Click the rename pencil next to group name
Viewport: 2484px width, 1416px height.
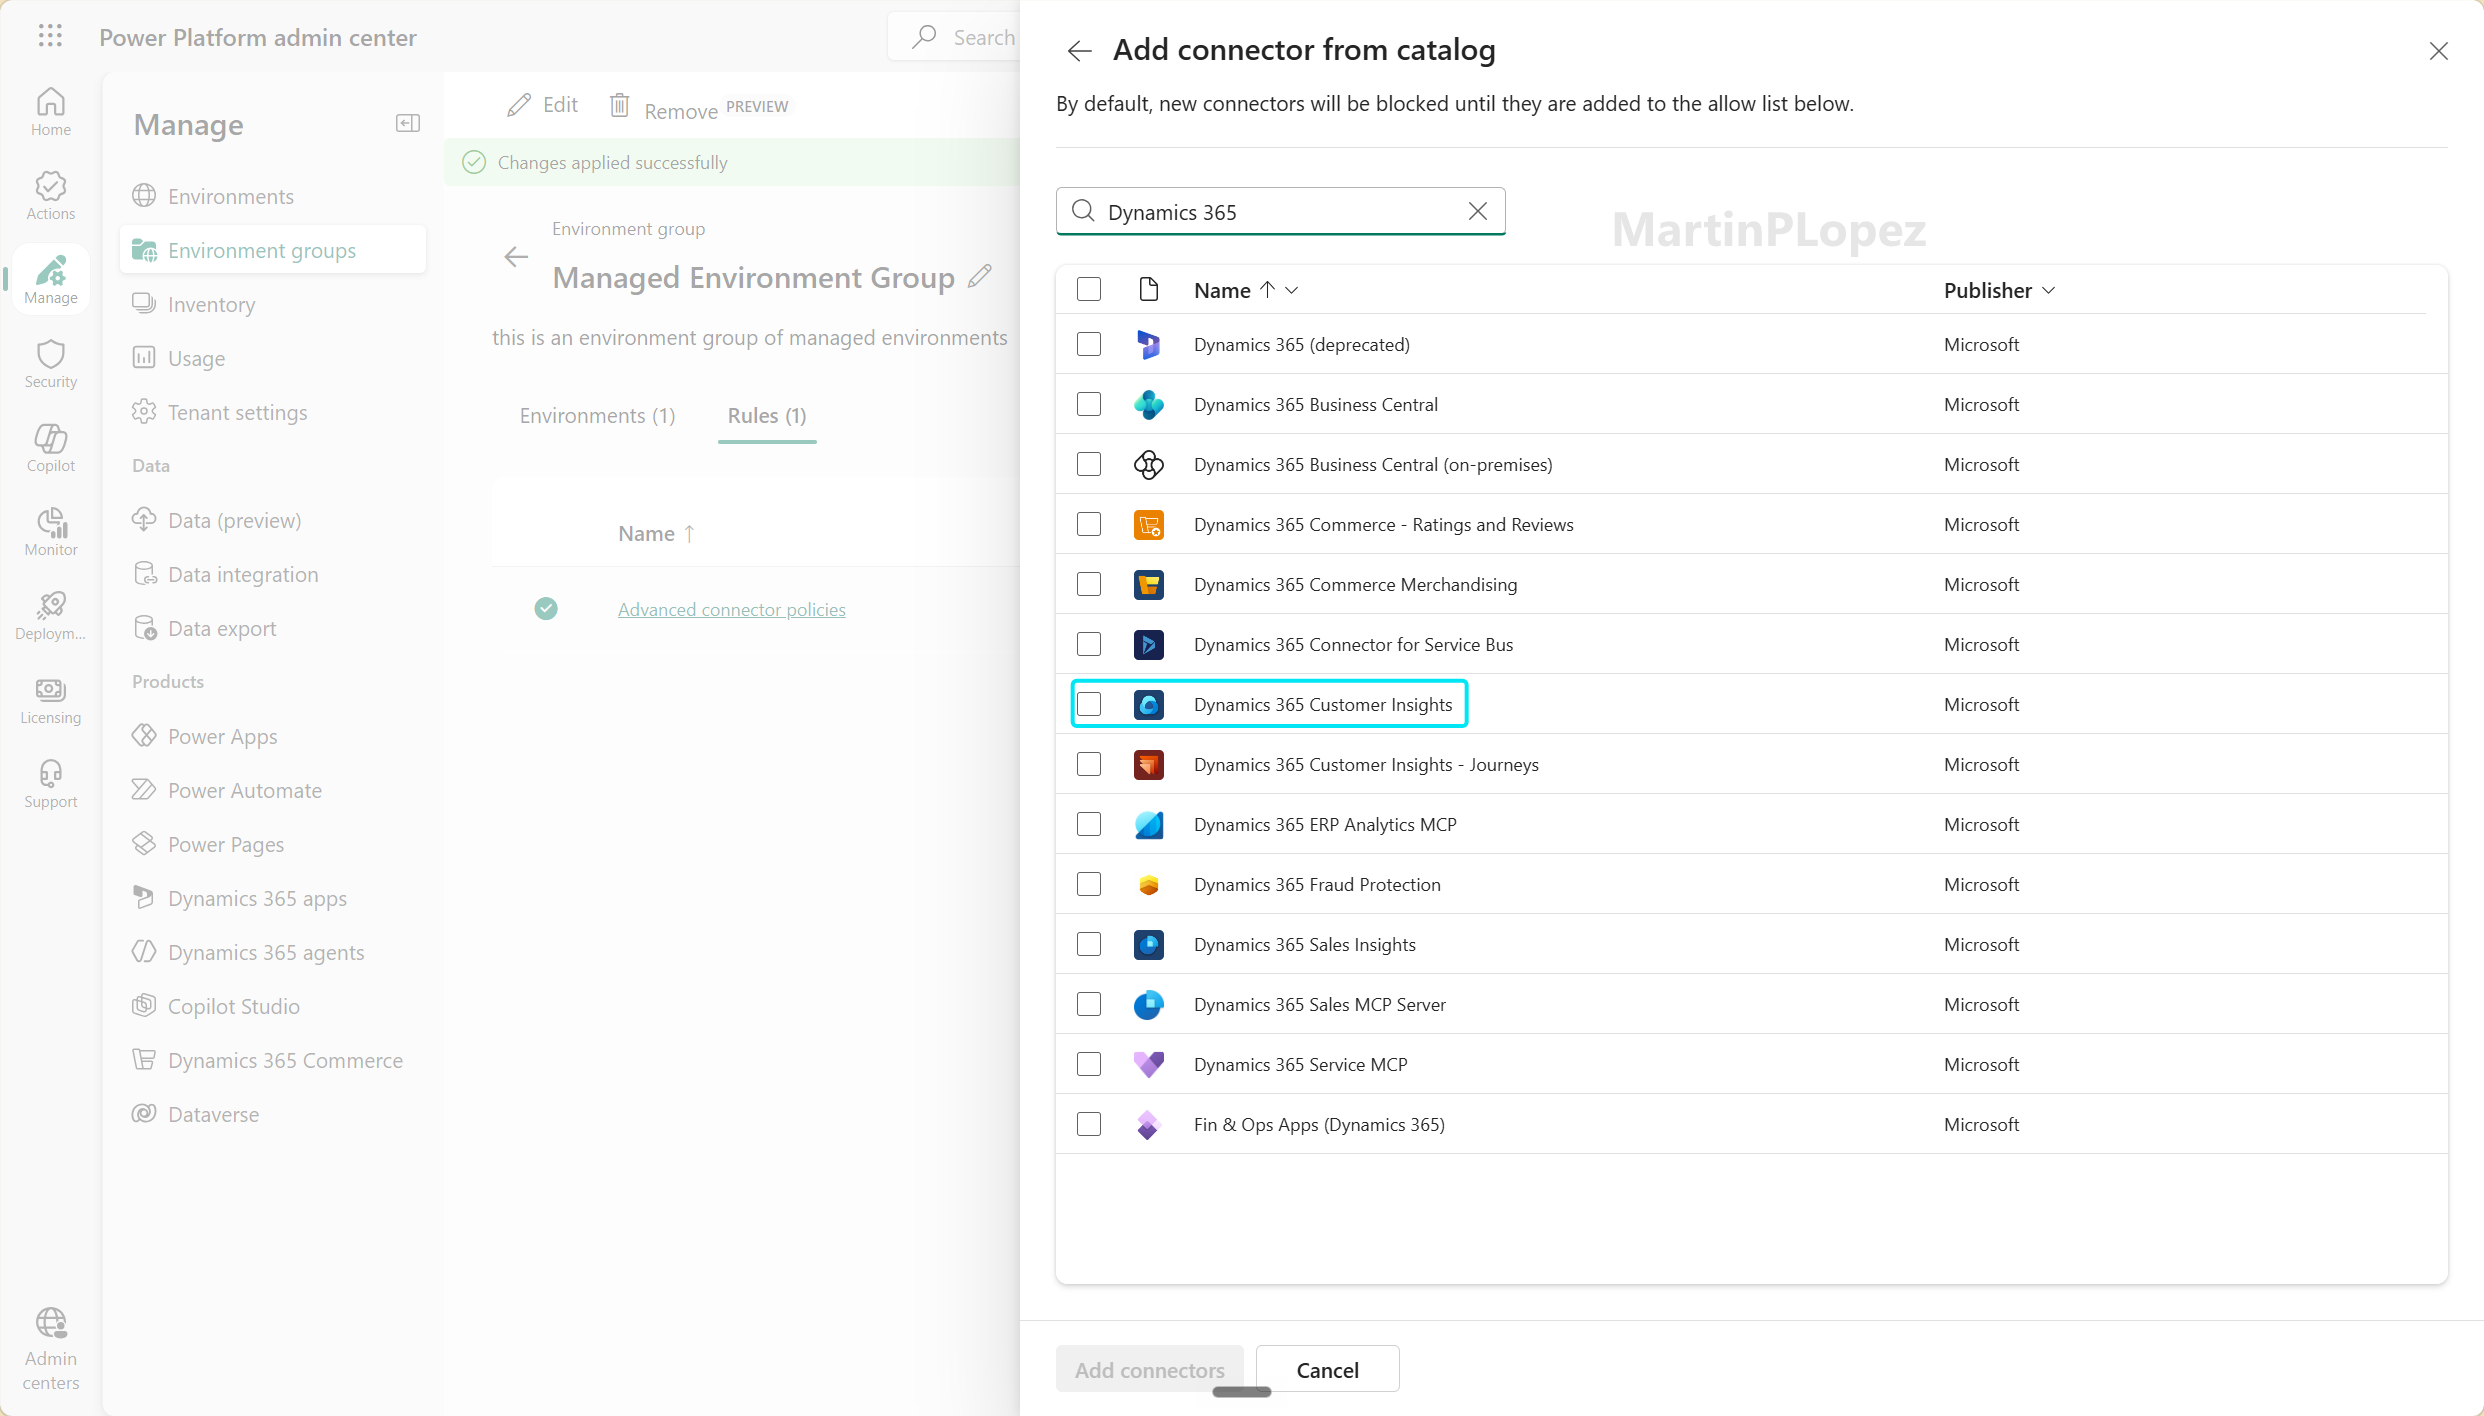click(981, 276)
